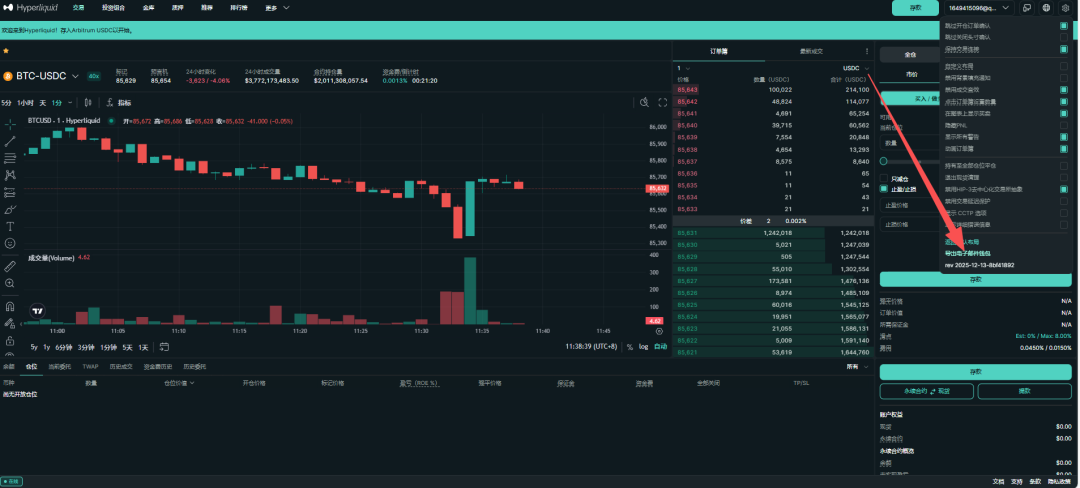This screenshot has width=1080, height=488.
Task: Click the 40x leverage badge
Action: [x=94, y=76]
